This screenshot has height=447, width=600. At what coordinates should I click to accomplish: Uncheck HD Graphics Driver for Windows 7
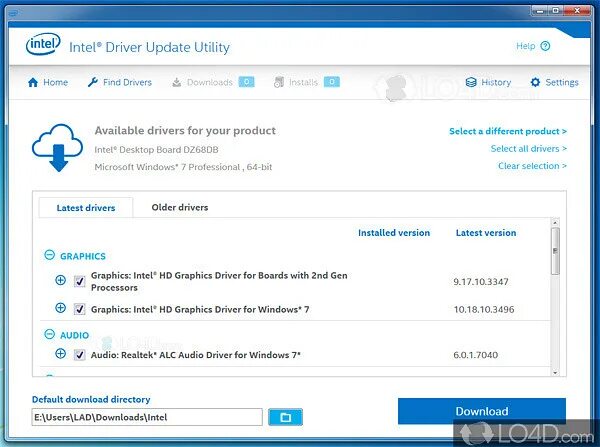tap(80, 309)
